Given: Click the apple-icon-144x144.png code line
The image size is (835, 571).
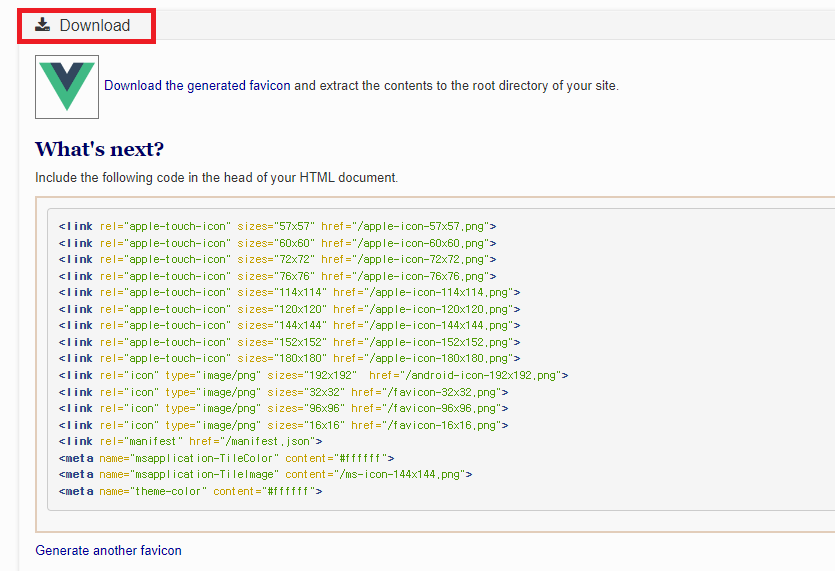Looking at the screenshot, I should point(290,325).
